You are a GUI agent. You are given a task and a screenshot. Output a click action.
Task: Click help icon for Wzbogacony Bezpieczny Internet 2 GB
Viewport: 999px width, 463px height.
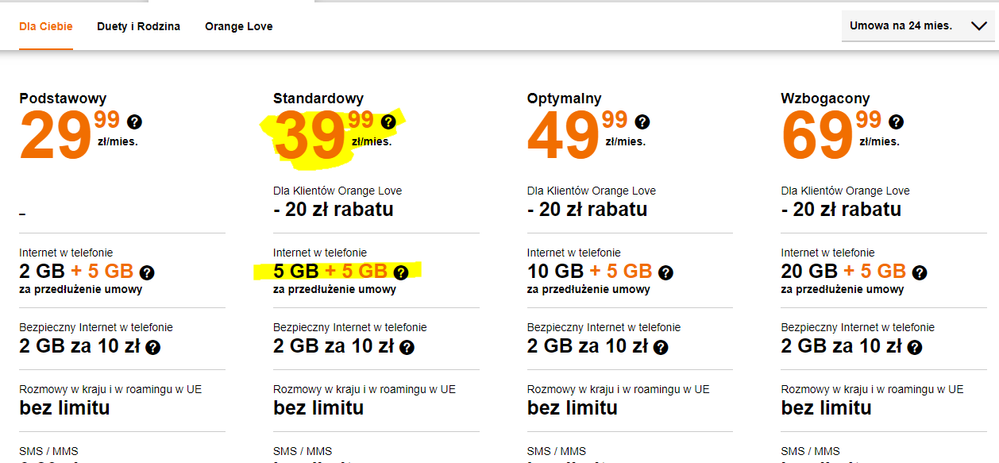click(x=915, y=347)
